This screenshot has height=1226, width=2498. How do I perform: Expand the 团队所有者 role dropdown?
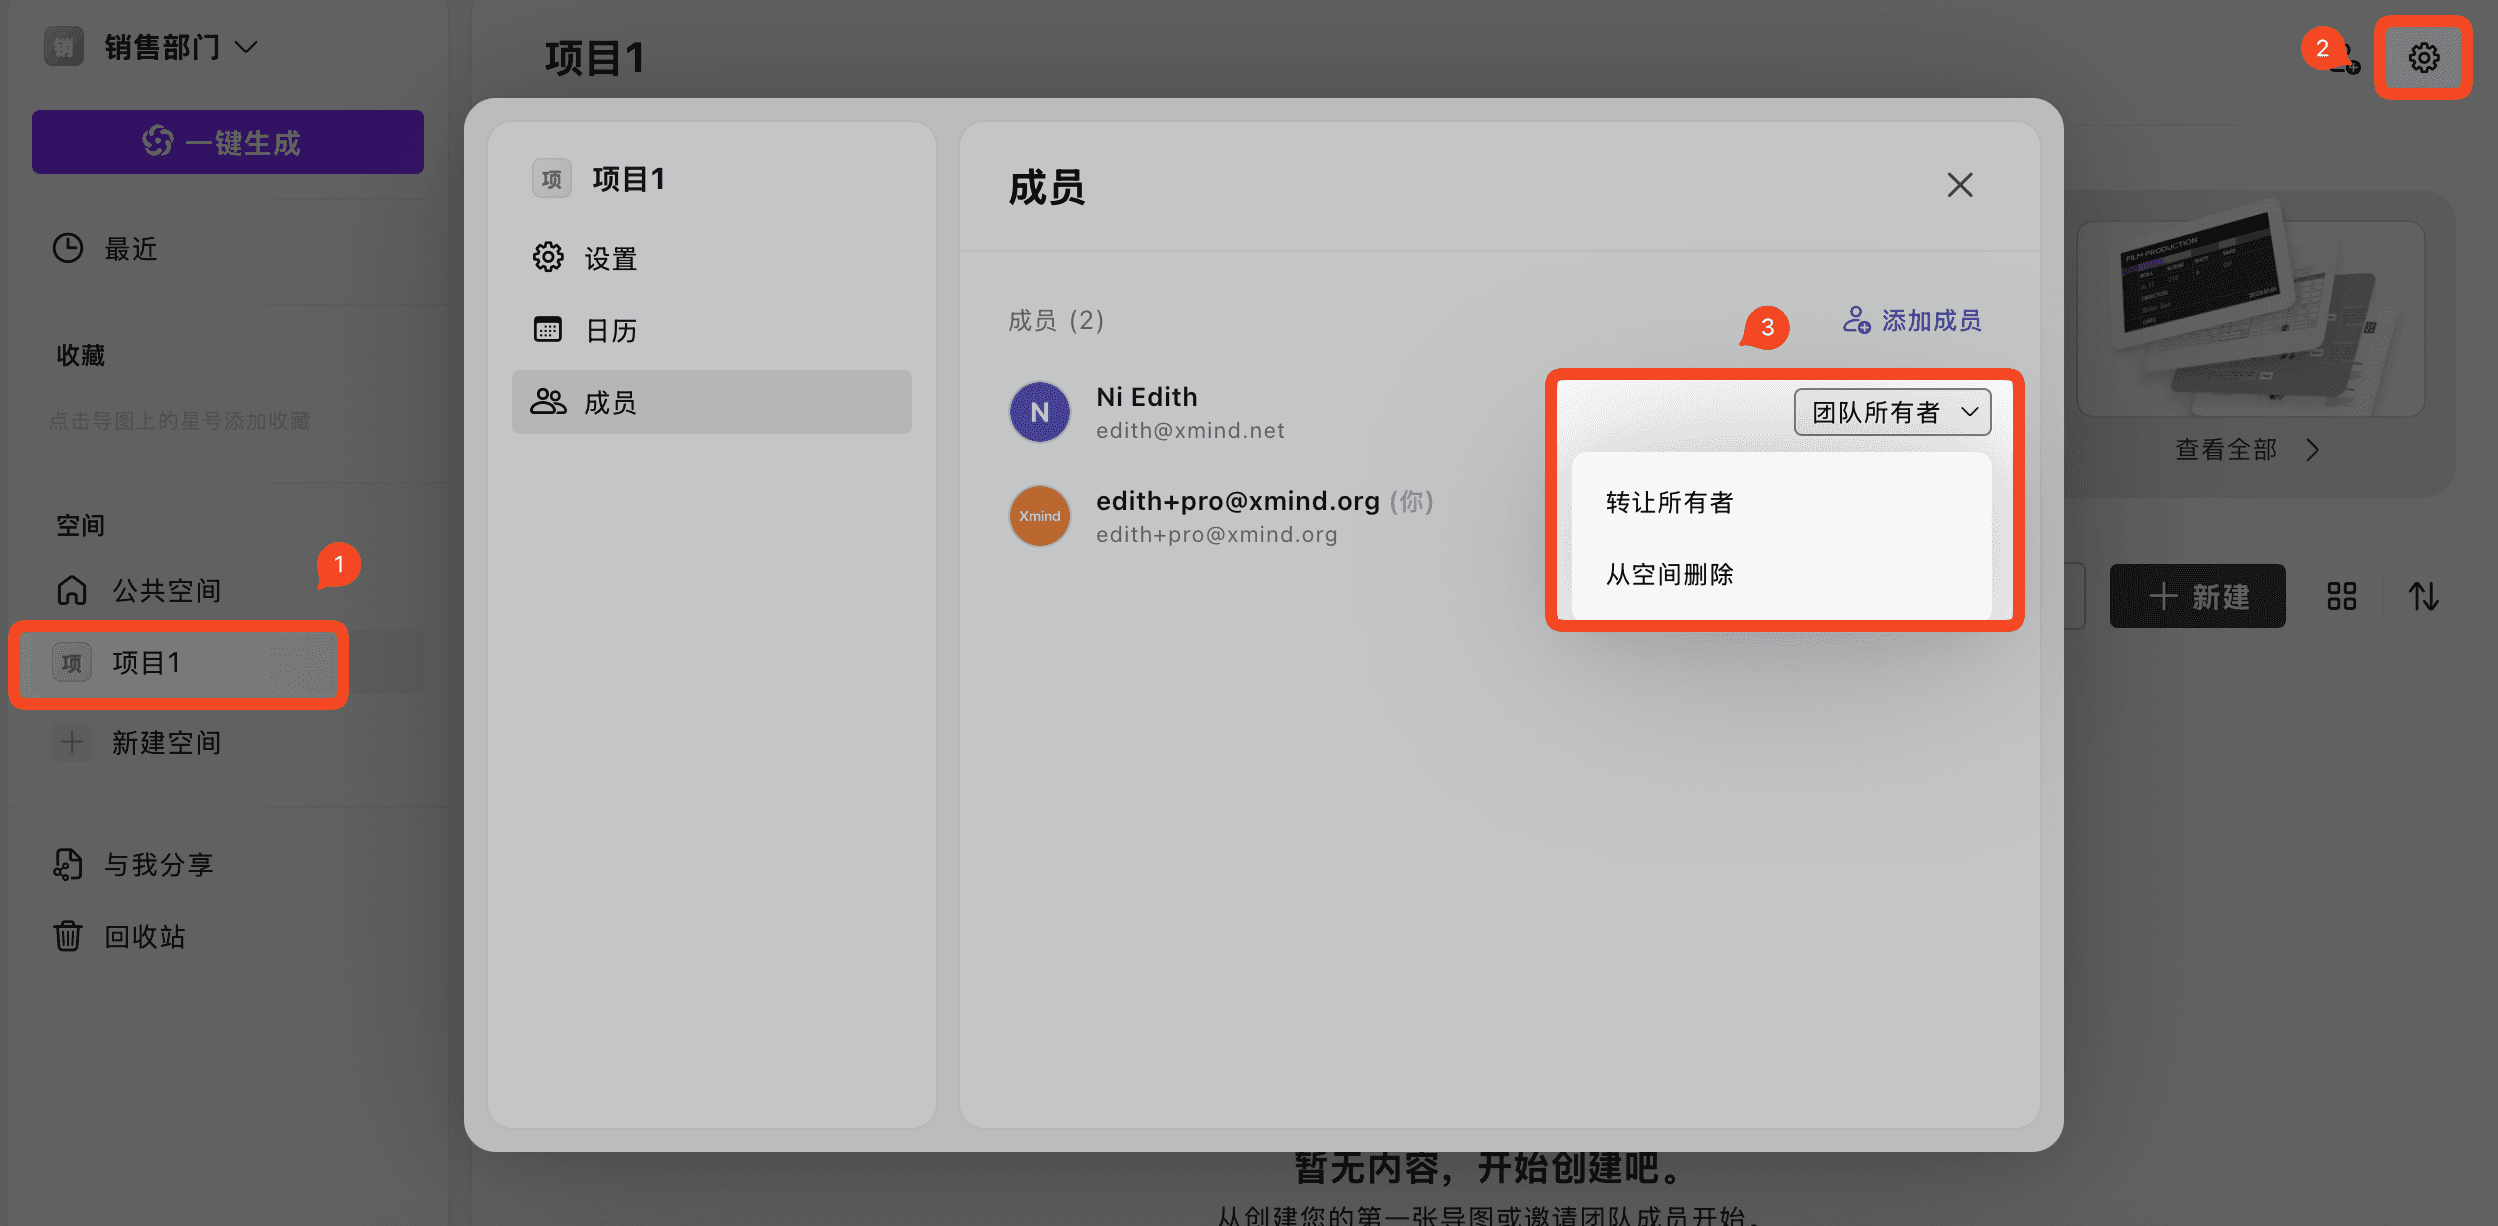coord(1892,412)
